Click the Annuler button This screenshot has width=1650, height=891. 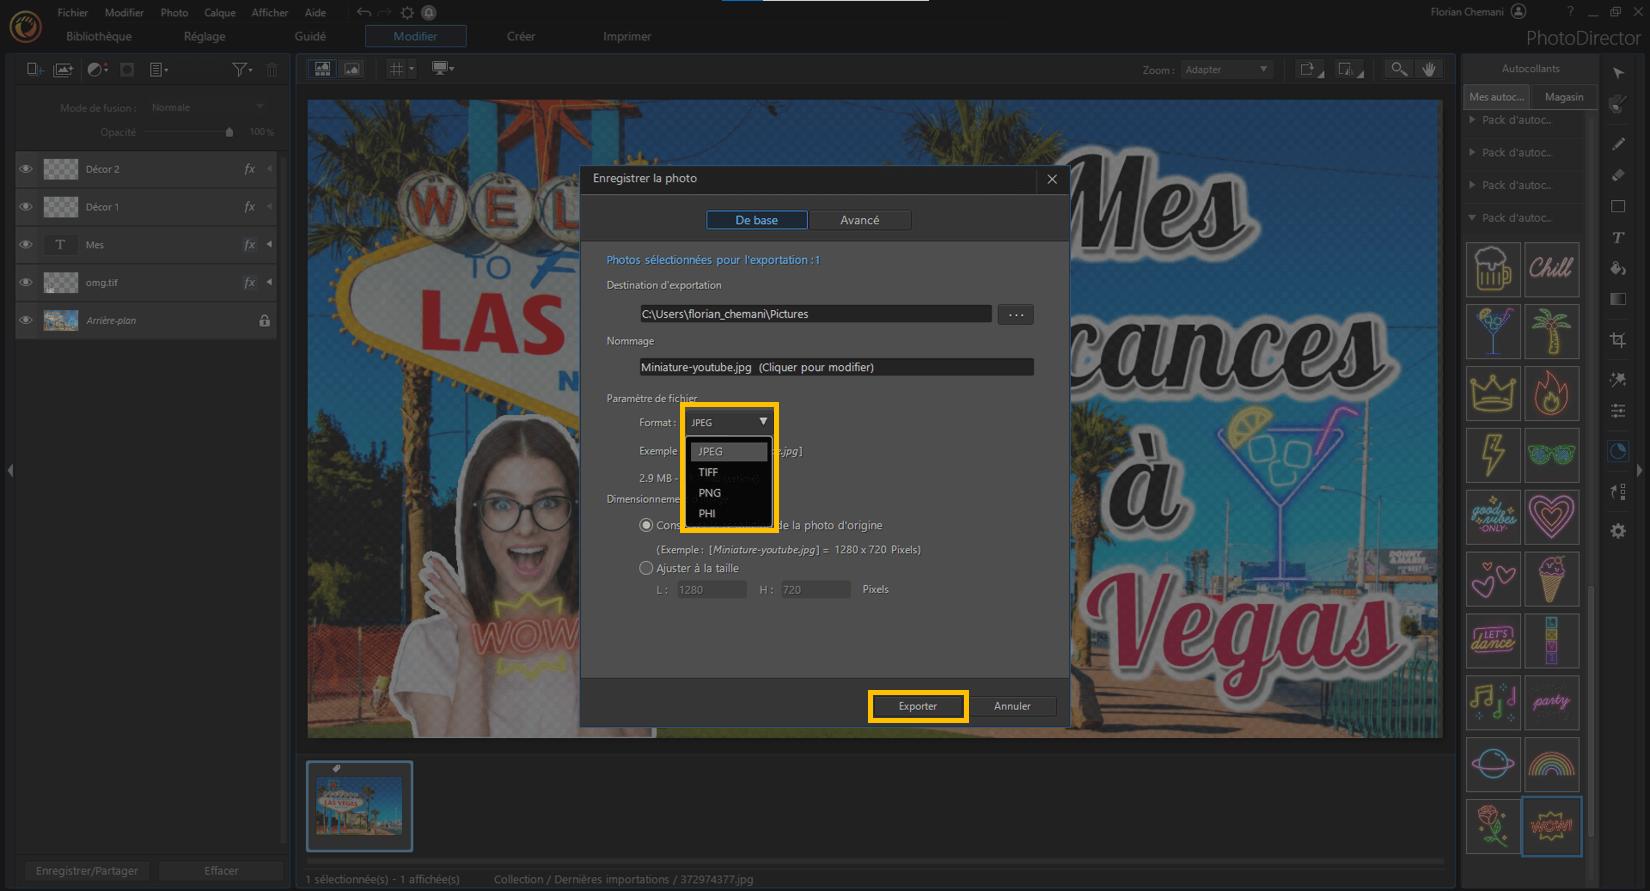[1012, 706]
